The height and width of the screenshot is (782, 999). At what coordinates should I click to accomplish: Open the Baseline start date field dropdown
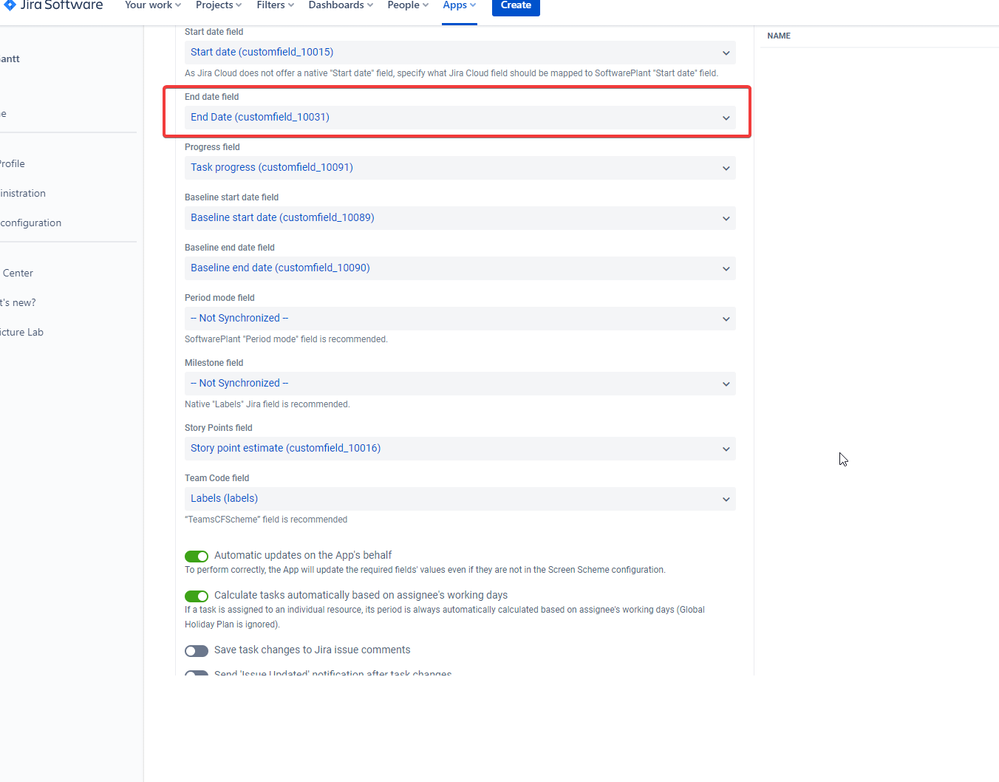click(460, 218)
